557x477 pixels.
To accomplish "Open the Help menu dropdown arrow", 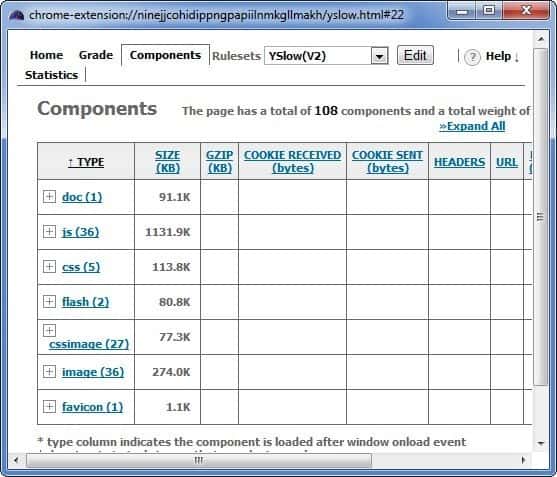I will pos(517,58).
